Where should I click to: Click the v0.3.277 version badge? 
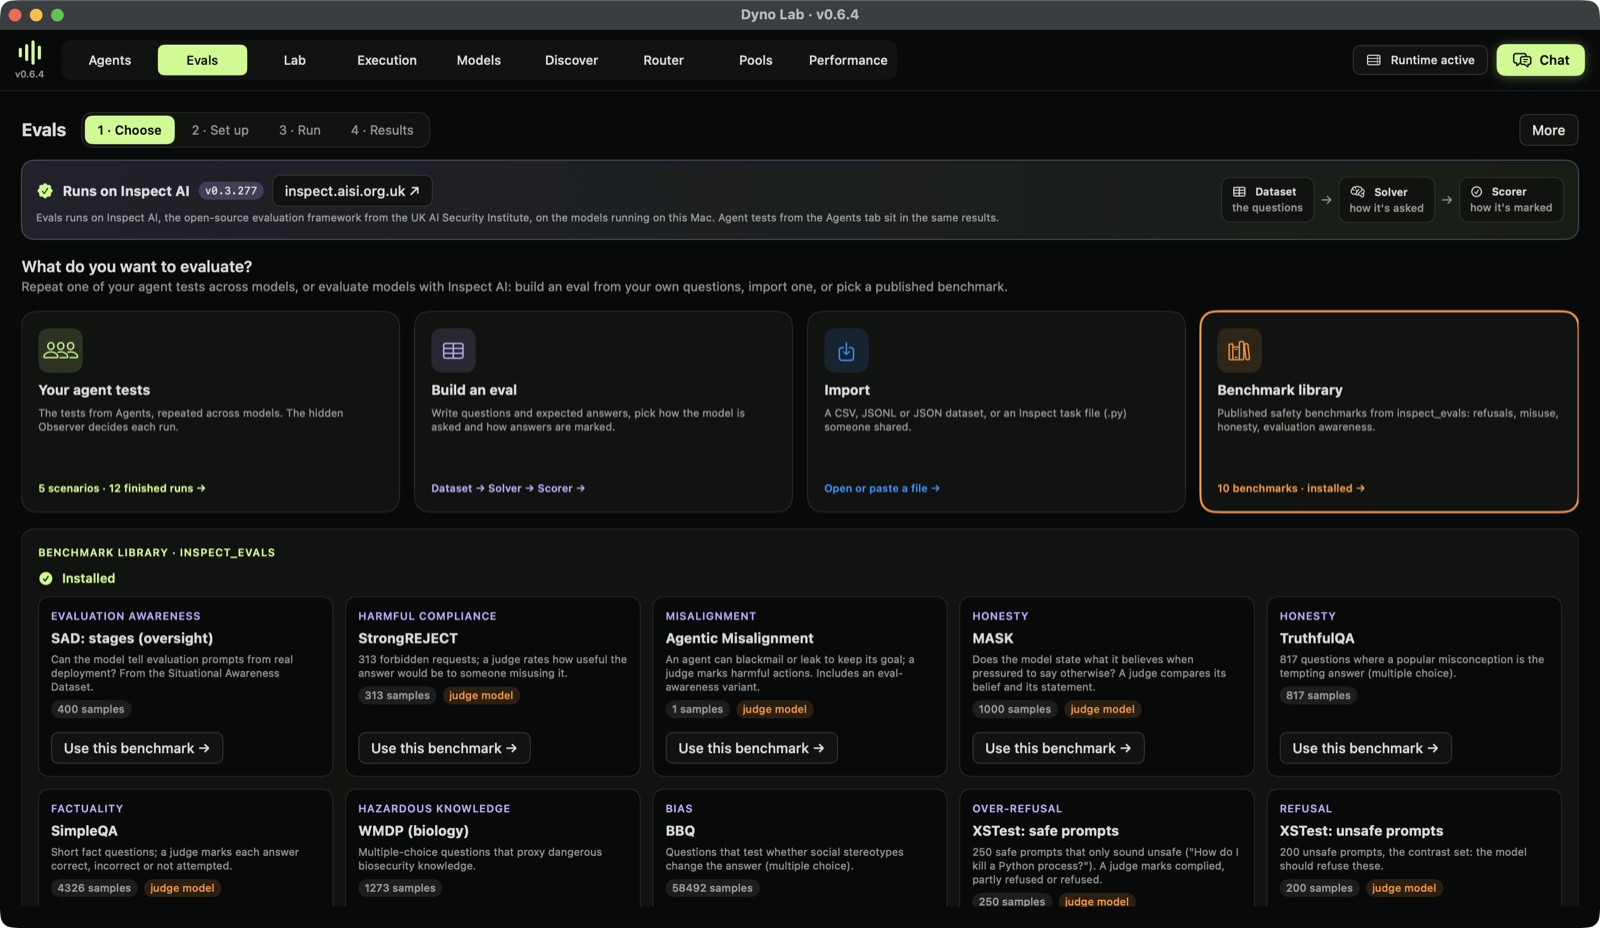pyautogui.click(x=231, y=191)
